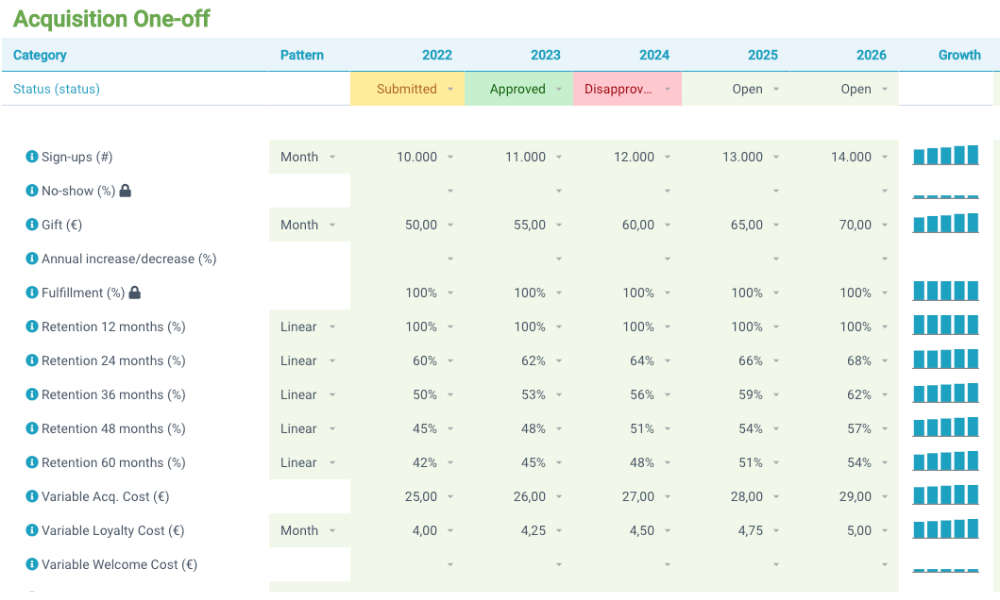This screenshot has height=600, width=1000.
Task: Select the red Disapproved status cell
Action: (626, 89)
